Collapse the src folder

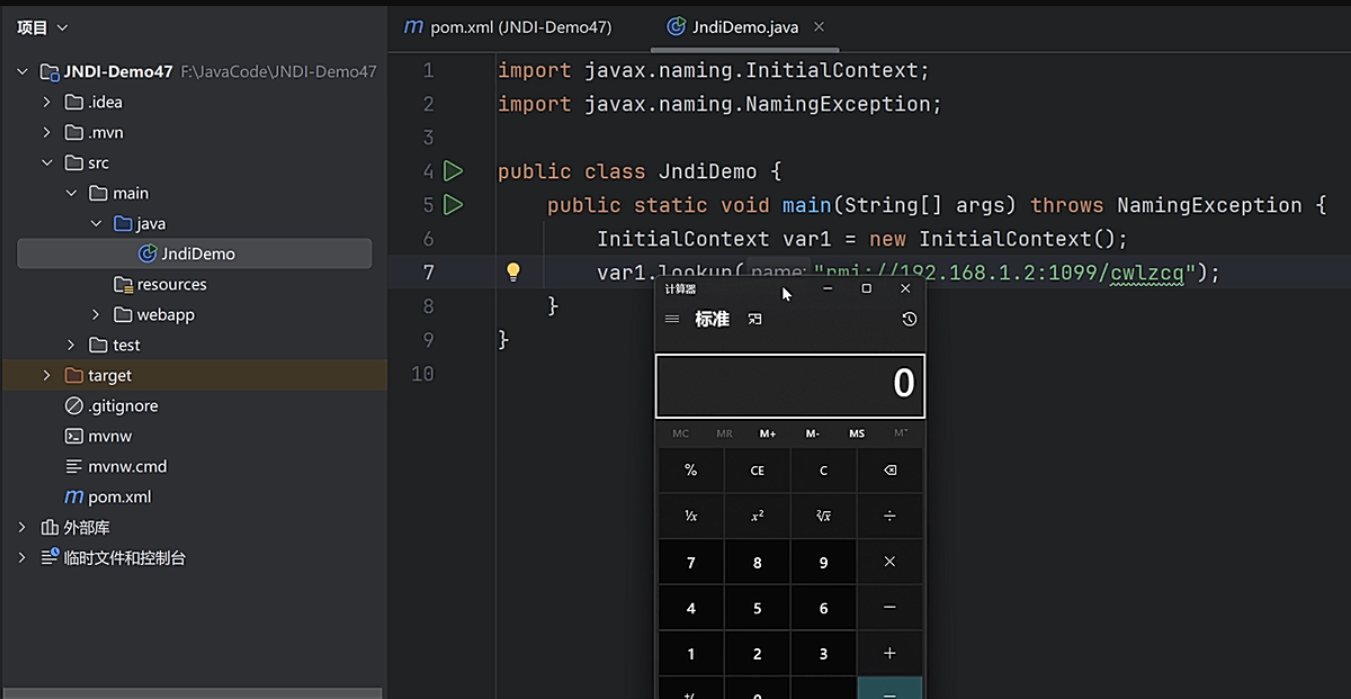coord(46,163)
